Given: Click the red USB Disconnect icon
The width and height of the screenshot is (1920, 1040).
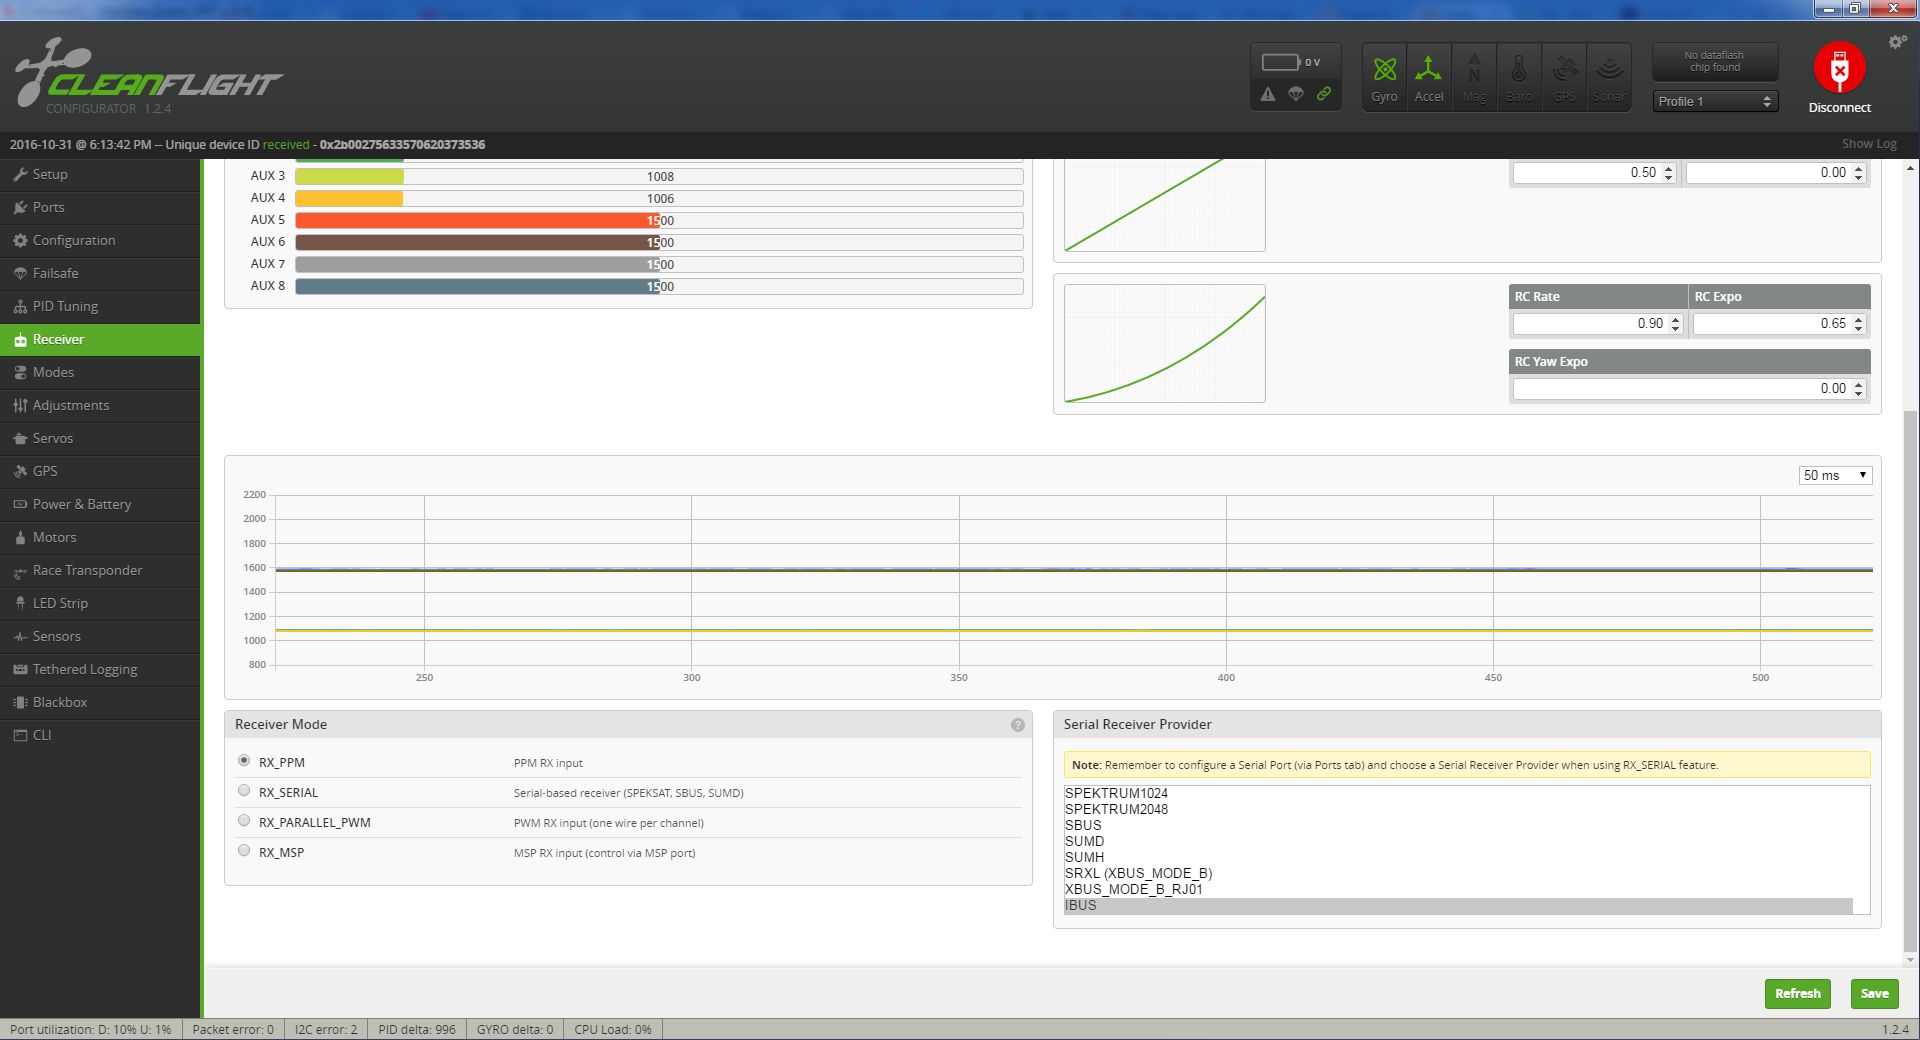Looking at the screenshot, I should [1839, 68].
